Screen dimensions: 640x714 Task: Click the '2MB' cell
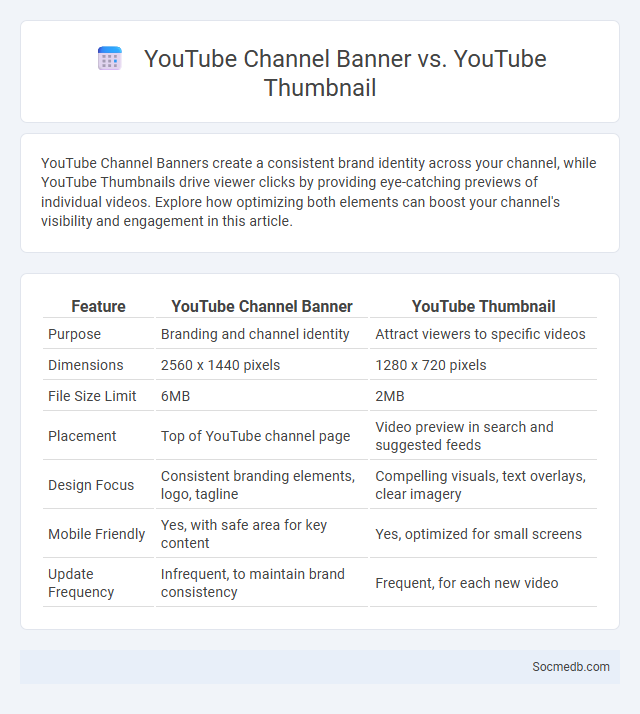point(390,396)
